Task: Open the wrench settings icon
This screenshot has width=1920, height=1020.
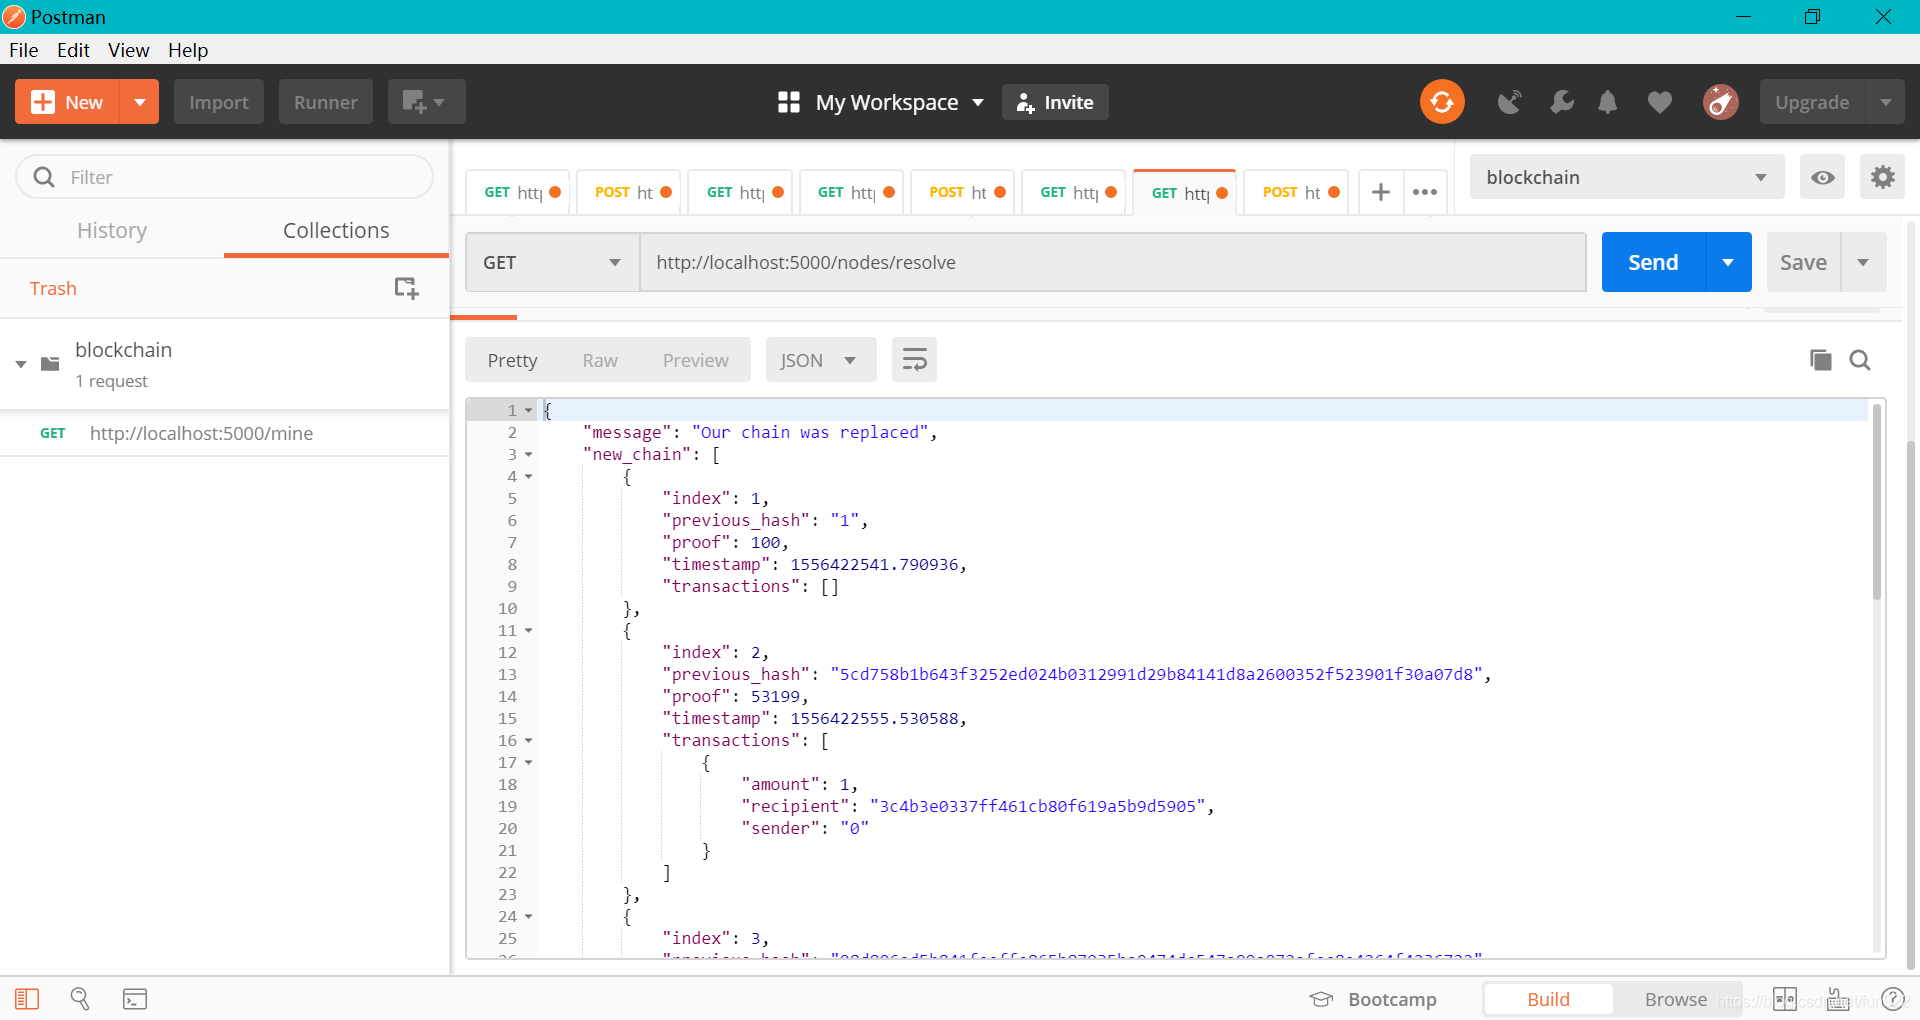Action: point(1561,102)
